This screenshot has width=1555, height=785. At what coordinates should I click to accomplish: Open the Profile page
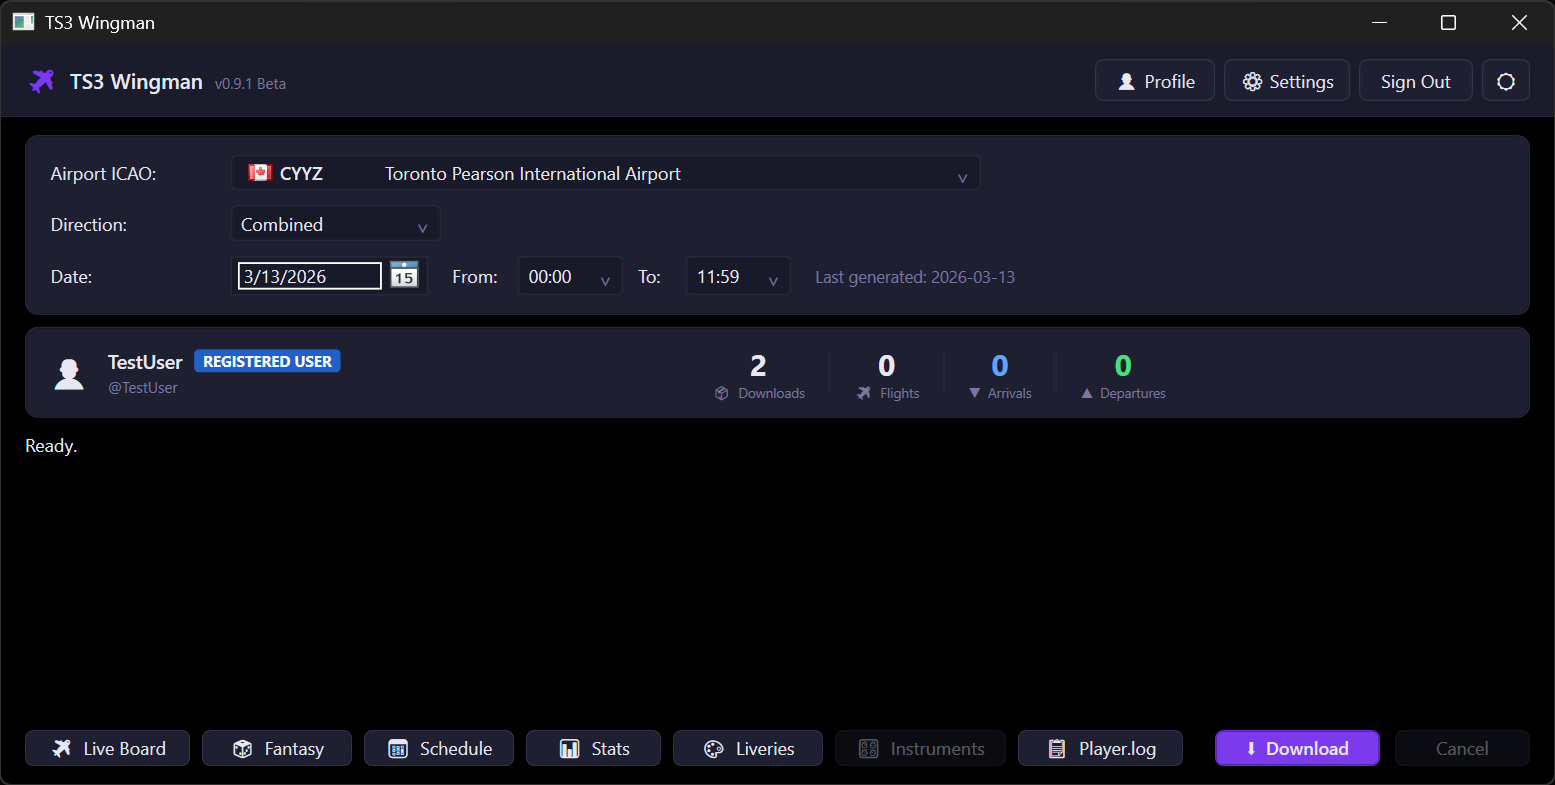(x=1155, y=81)
